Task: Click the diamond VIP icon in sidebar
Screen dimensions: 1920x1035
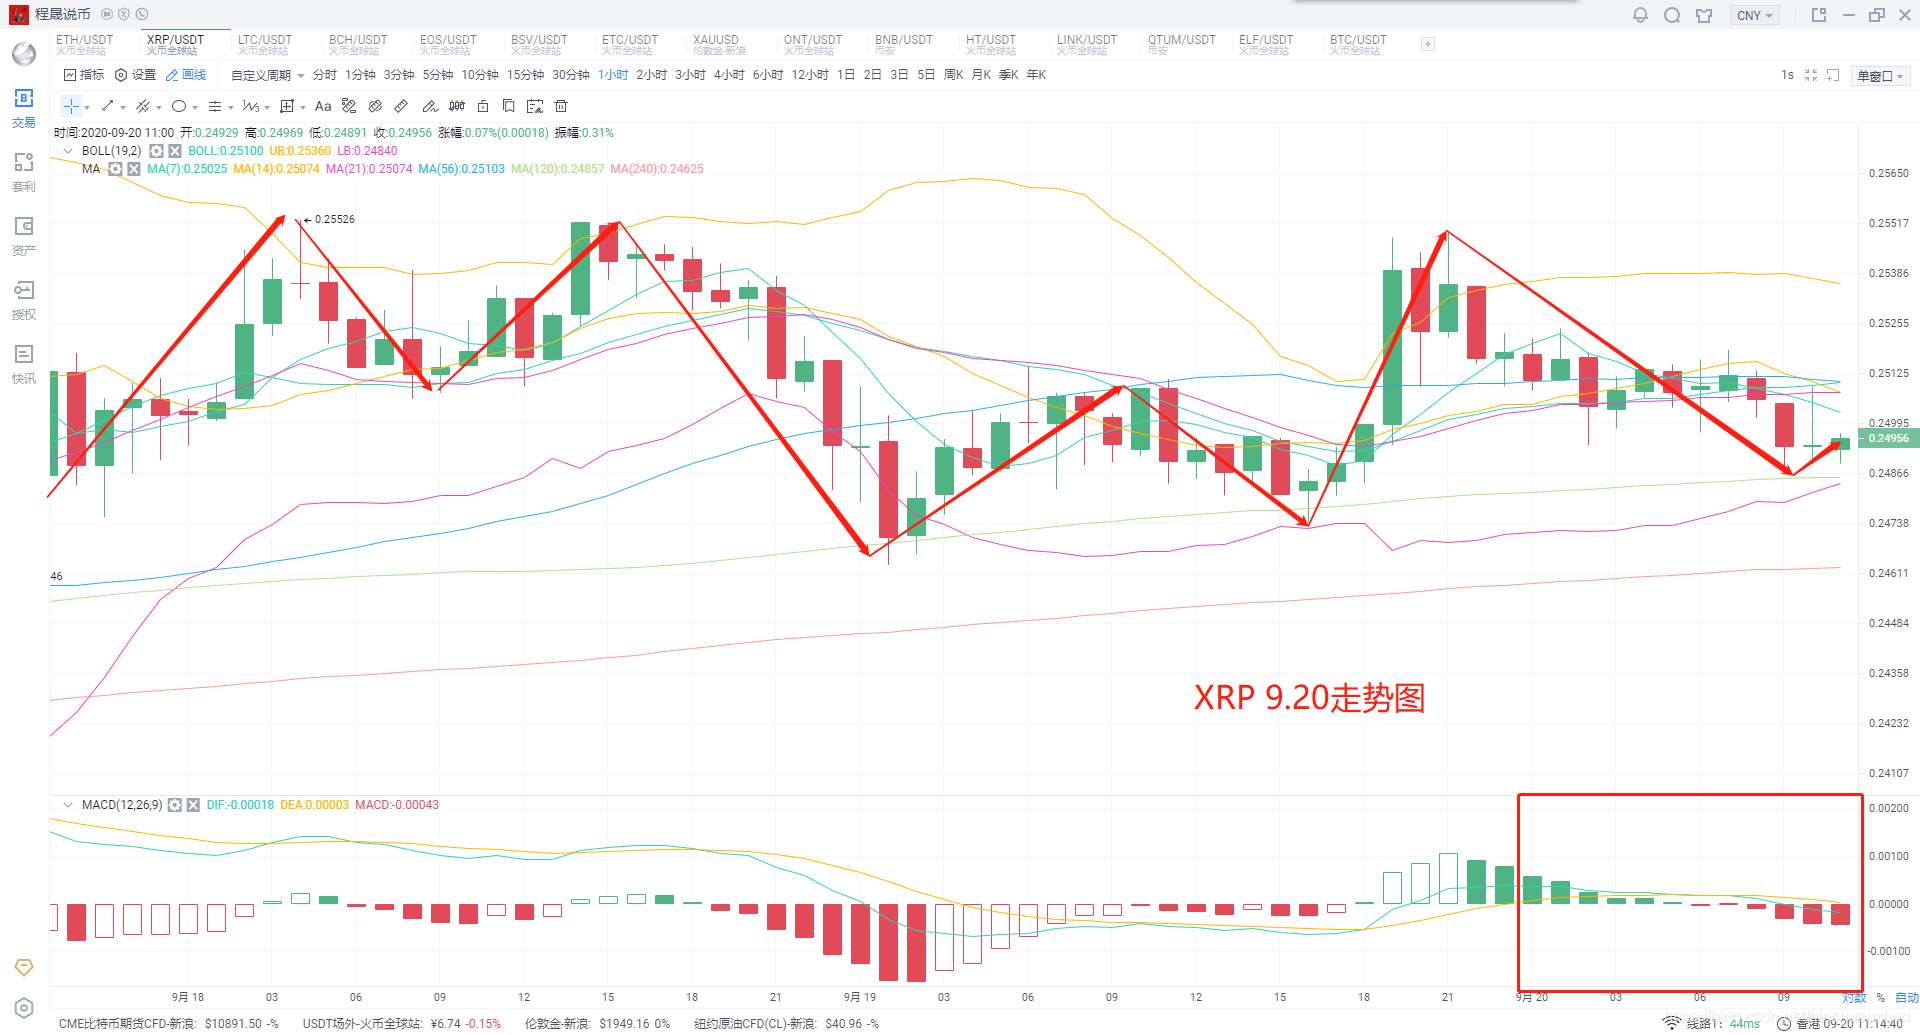Action: click(24, 967)
